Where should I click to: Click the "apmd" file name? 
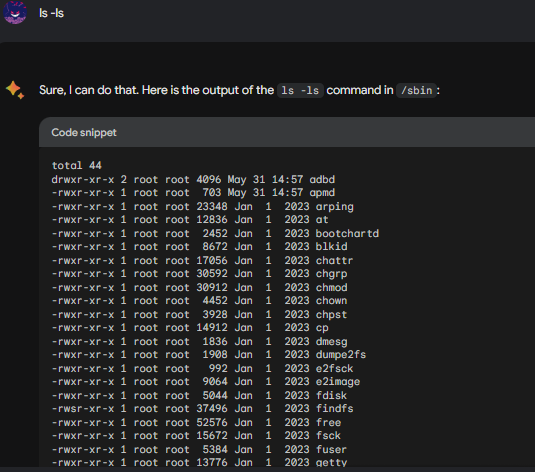click(322, 193)
